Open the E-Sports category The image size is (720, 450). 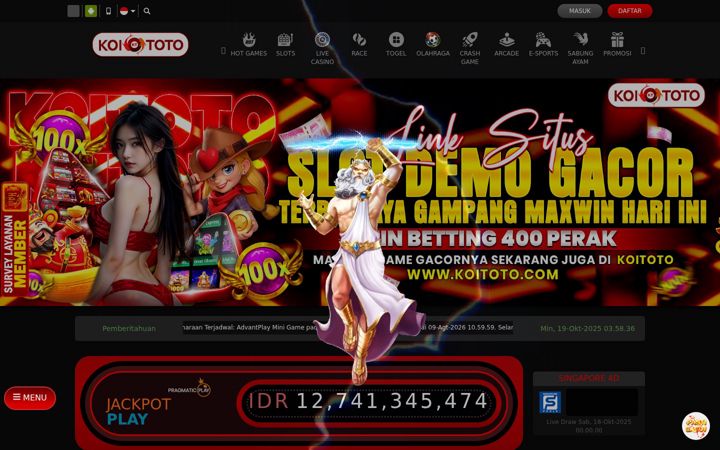point(543,45)
